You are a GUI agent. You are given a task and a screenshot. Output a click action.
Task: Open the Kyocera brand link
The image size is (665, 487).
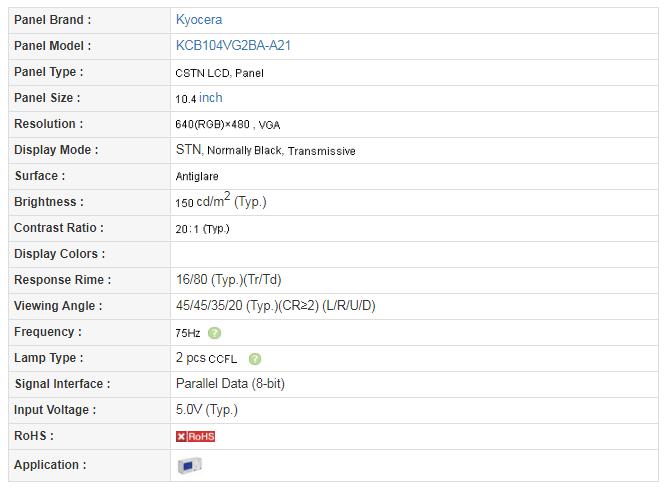coord(199,20)
